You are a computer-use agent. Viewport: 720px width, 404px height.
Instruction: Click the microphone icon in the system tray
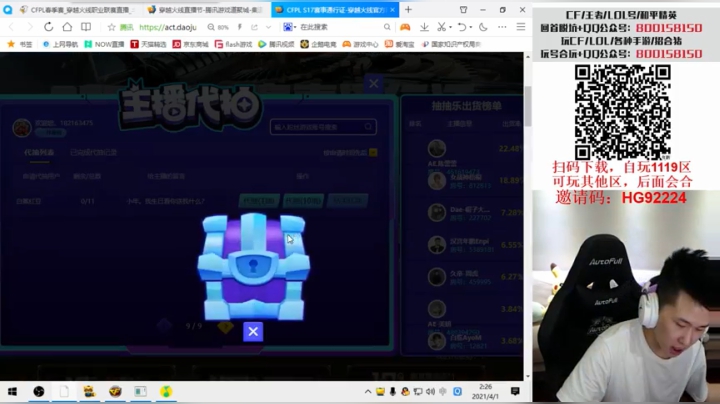[x=393, y=392]
